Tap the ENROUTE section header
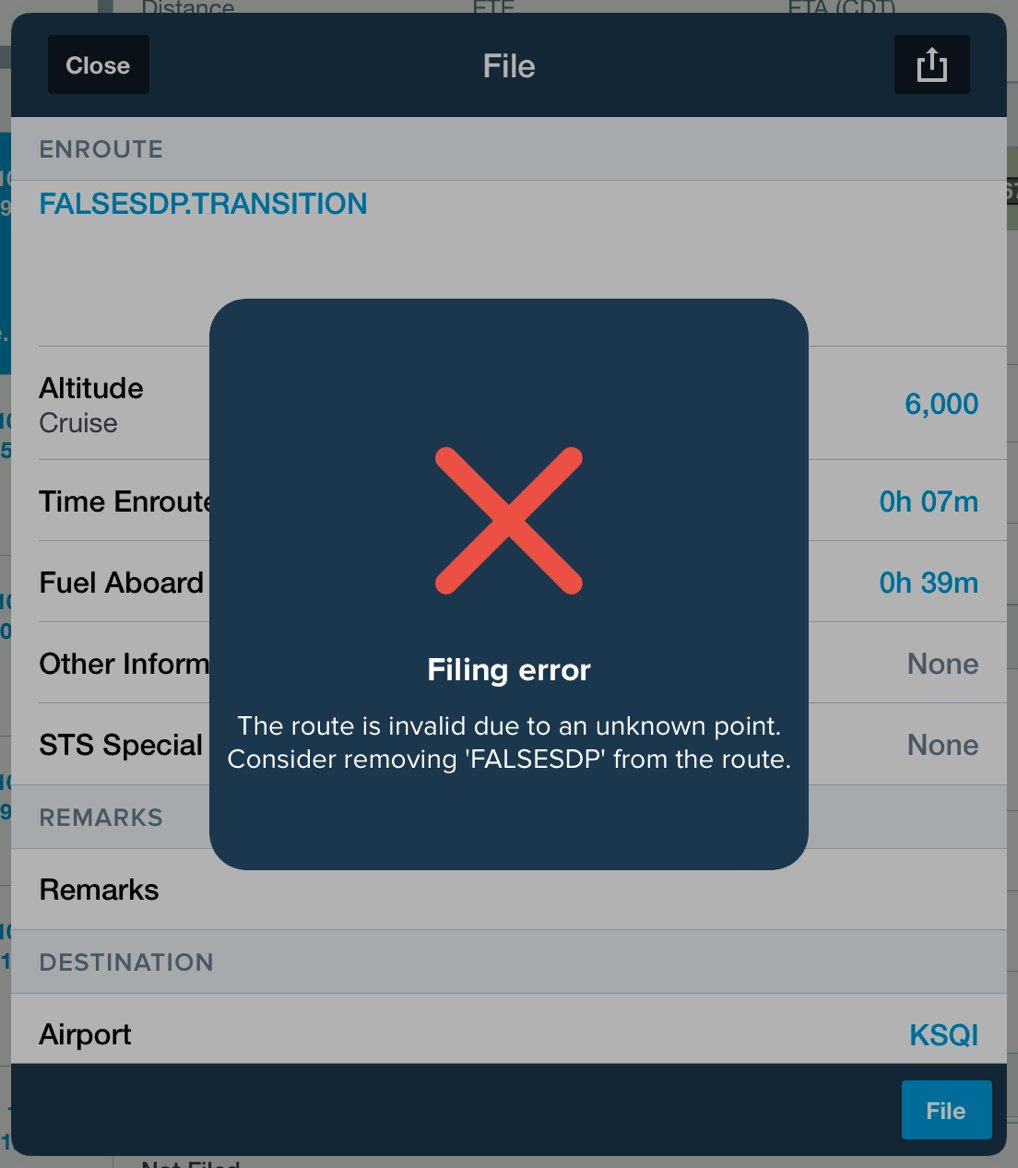 [x=101, y=149]
